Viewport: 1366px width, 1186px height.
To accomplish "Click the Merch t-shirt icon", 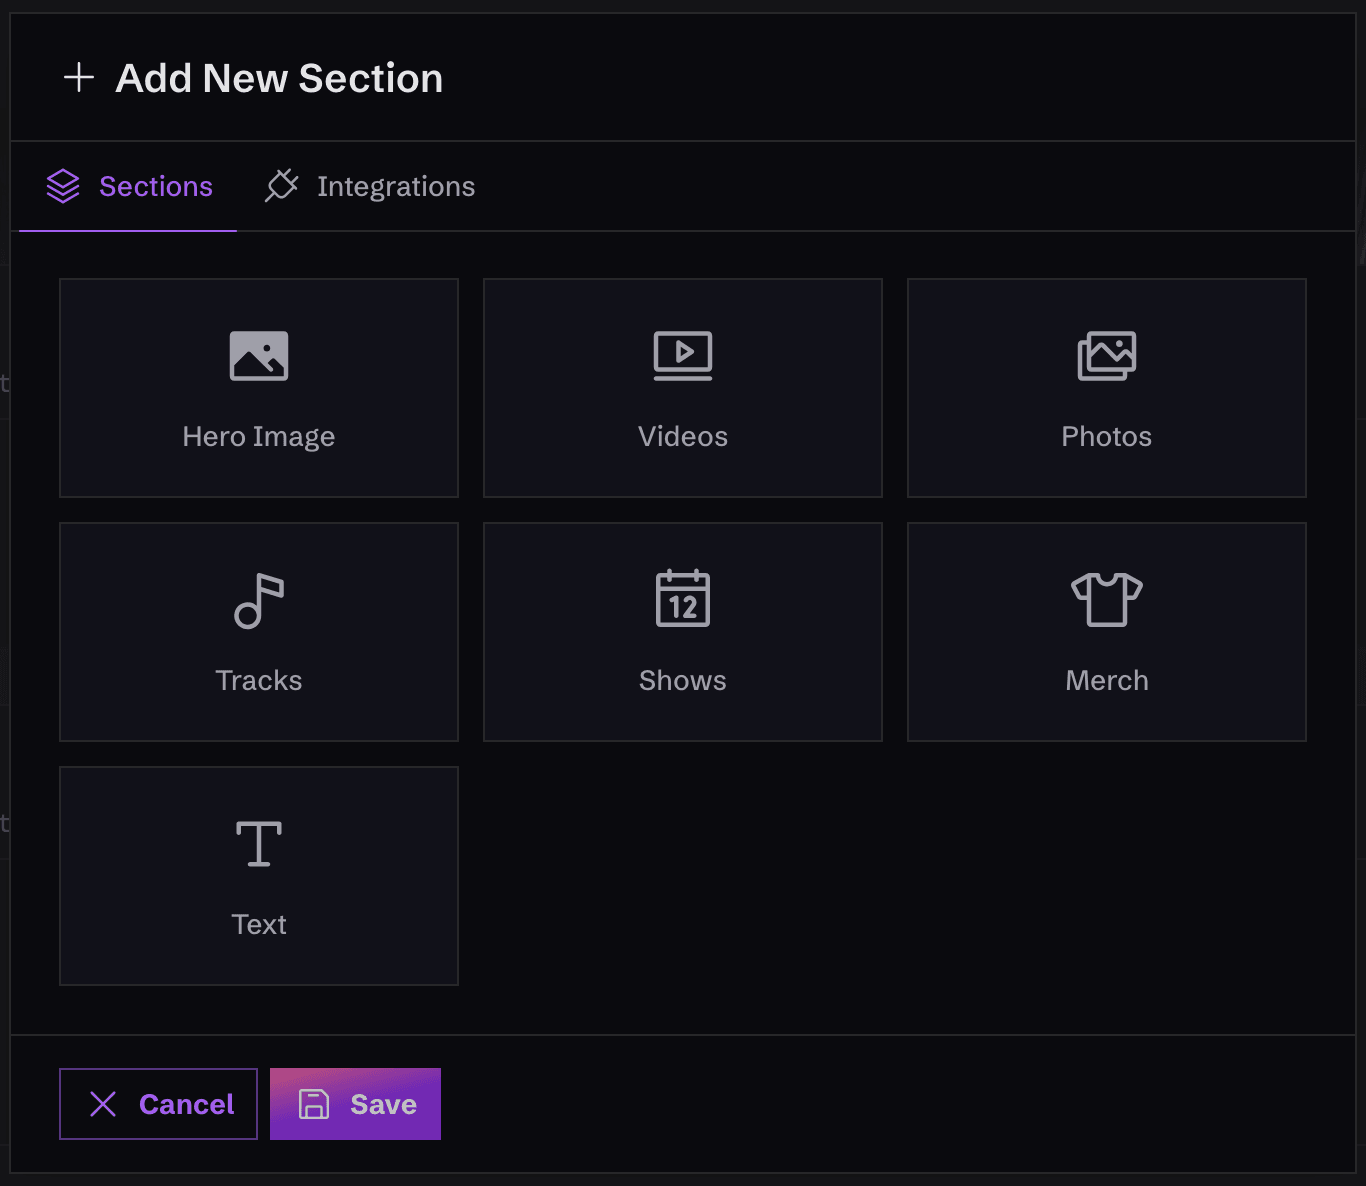I will (1107, 599).
